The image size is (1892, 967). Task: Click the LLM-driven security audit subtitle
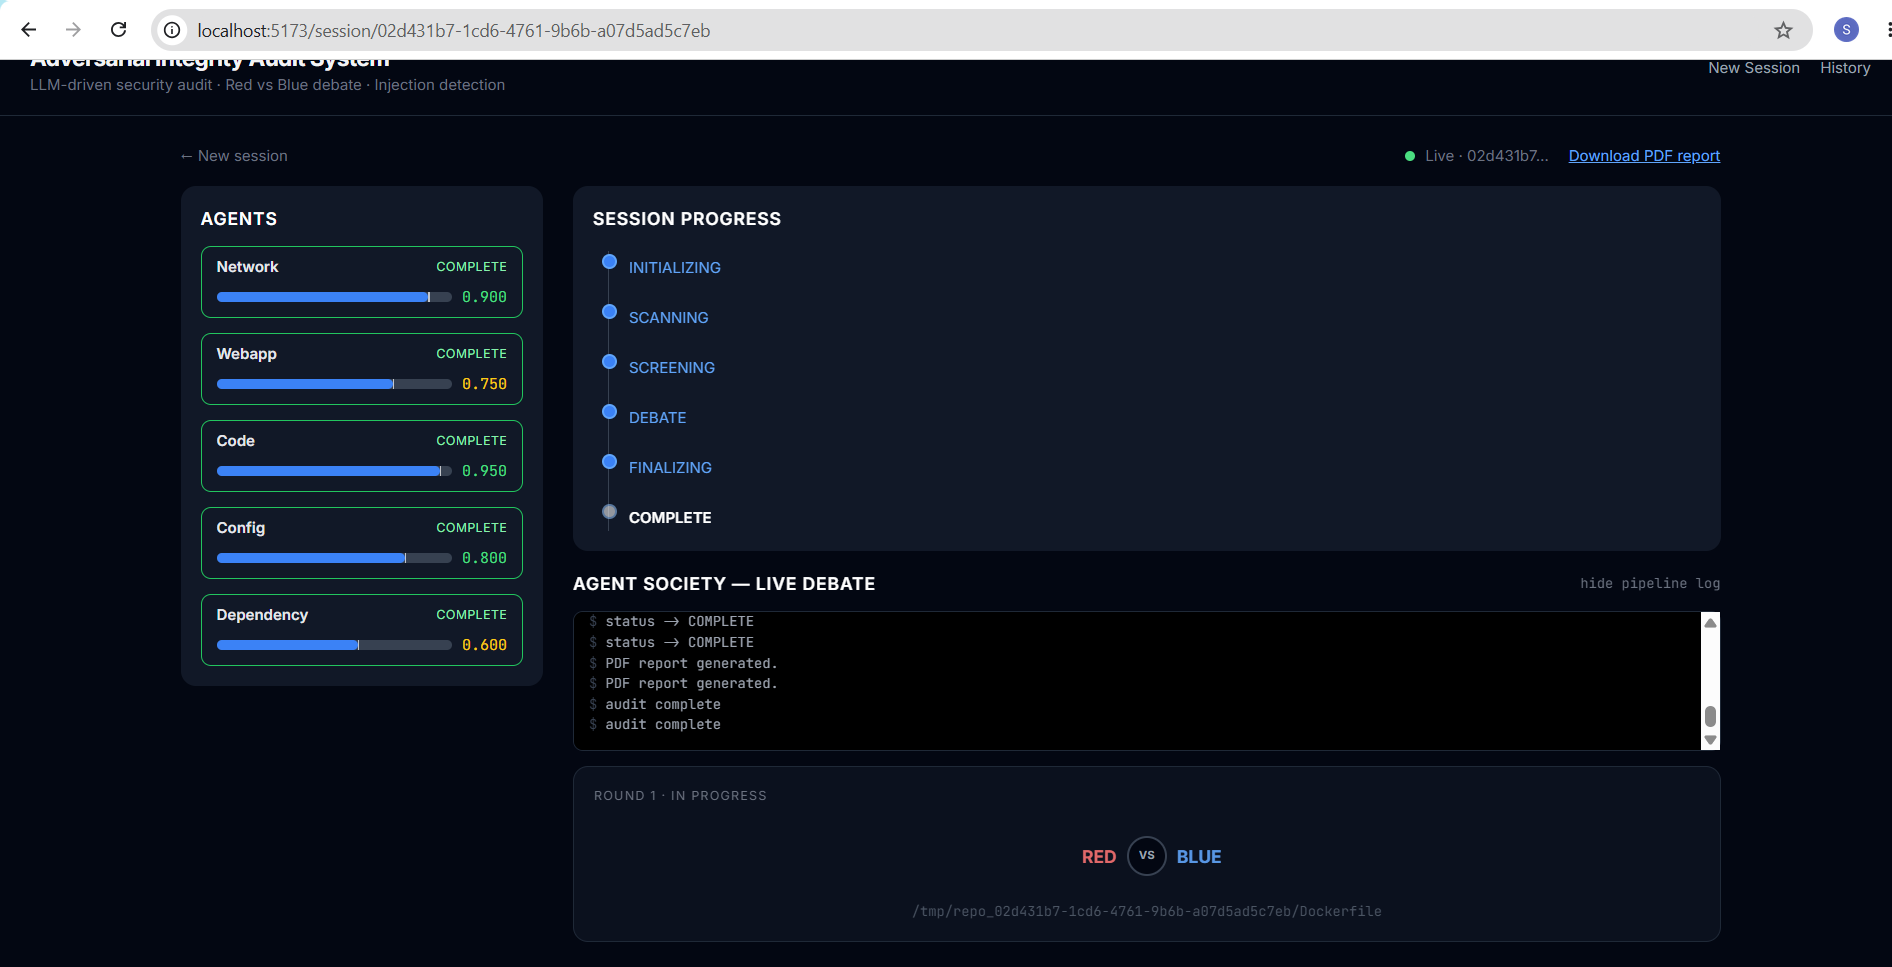[267, 85]
